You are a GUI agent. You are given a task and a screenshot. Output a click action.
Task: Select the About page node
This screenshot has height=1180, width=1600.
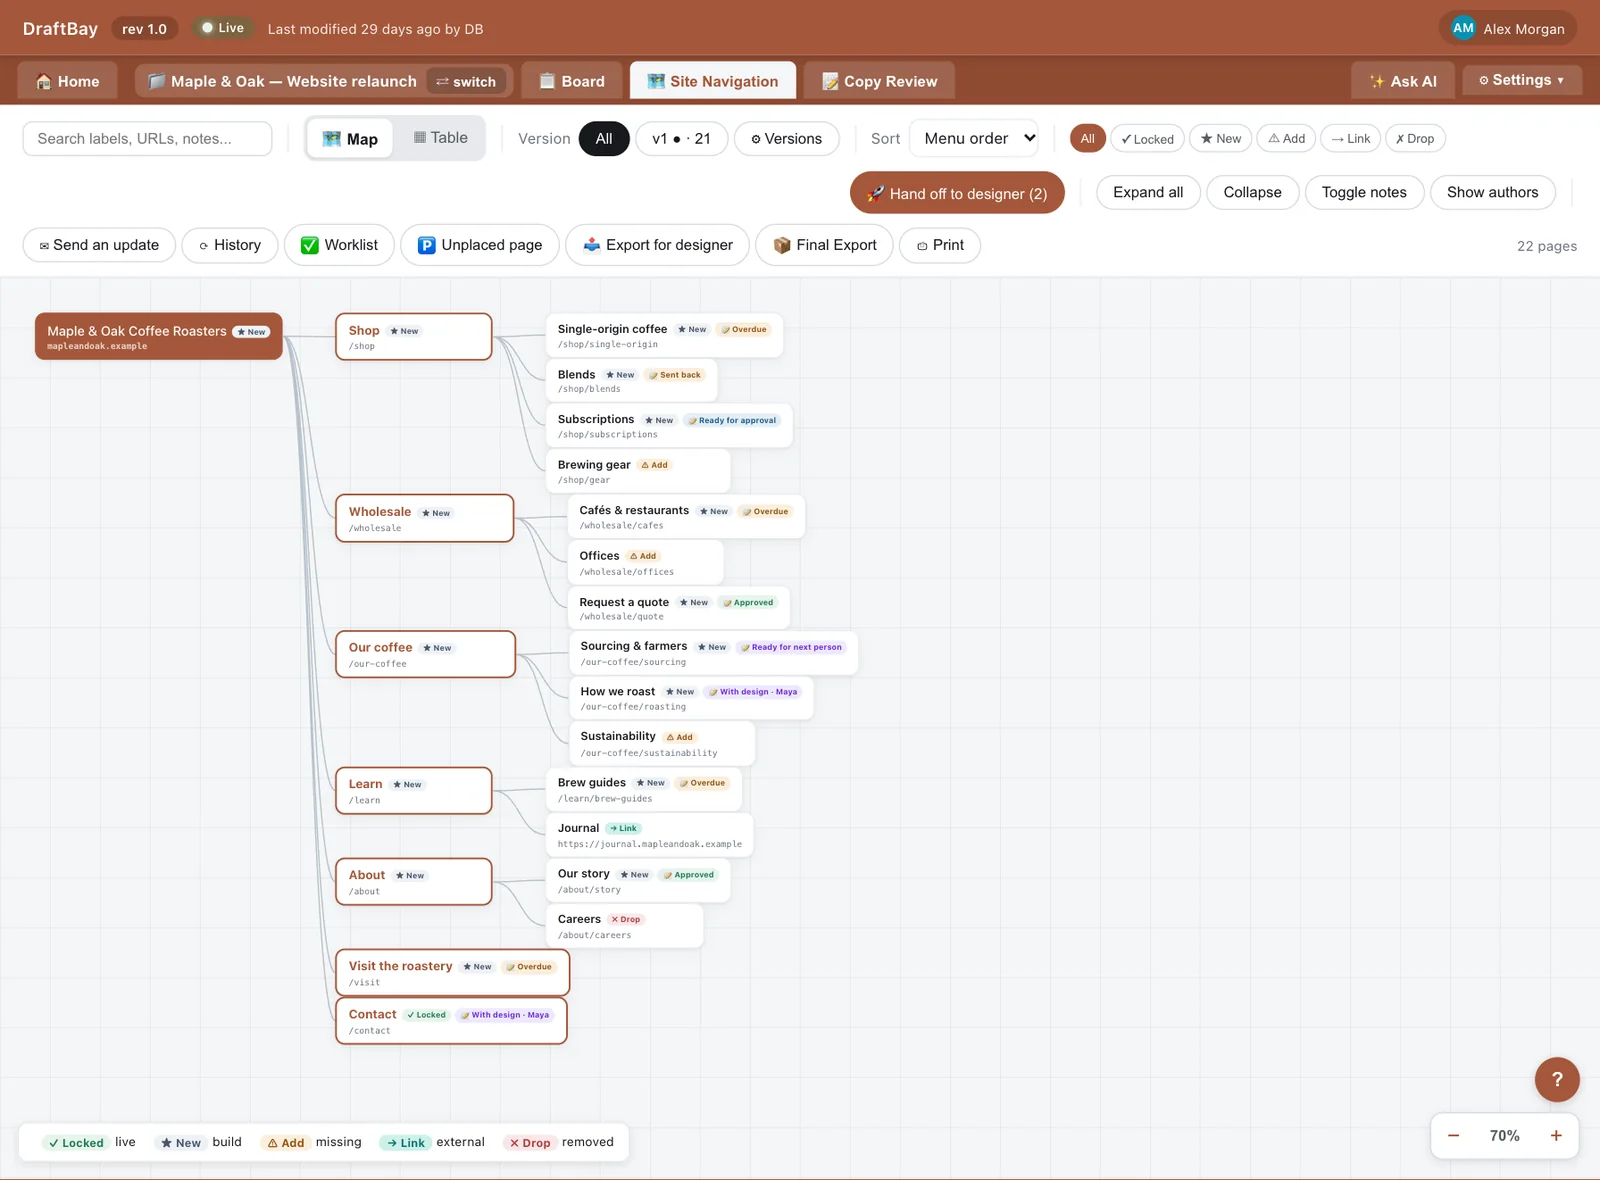click(414, 881)
